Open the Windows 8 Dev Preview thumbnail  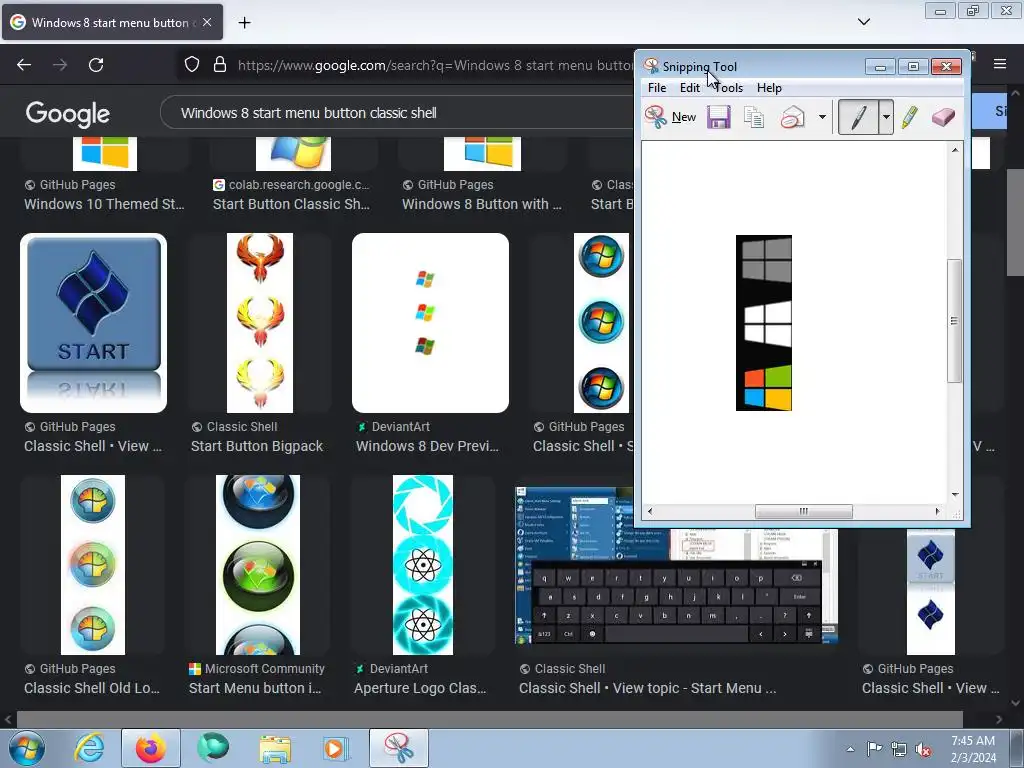point(430,323)
